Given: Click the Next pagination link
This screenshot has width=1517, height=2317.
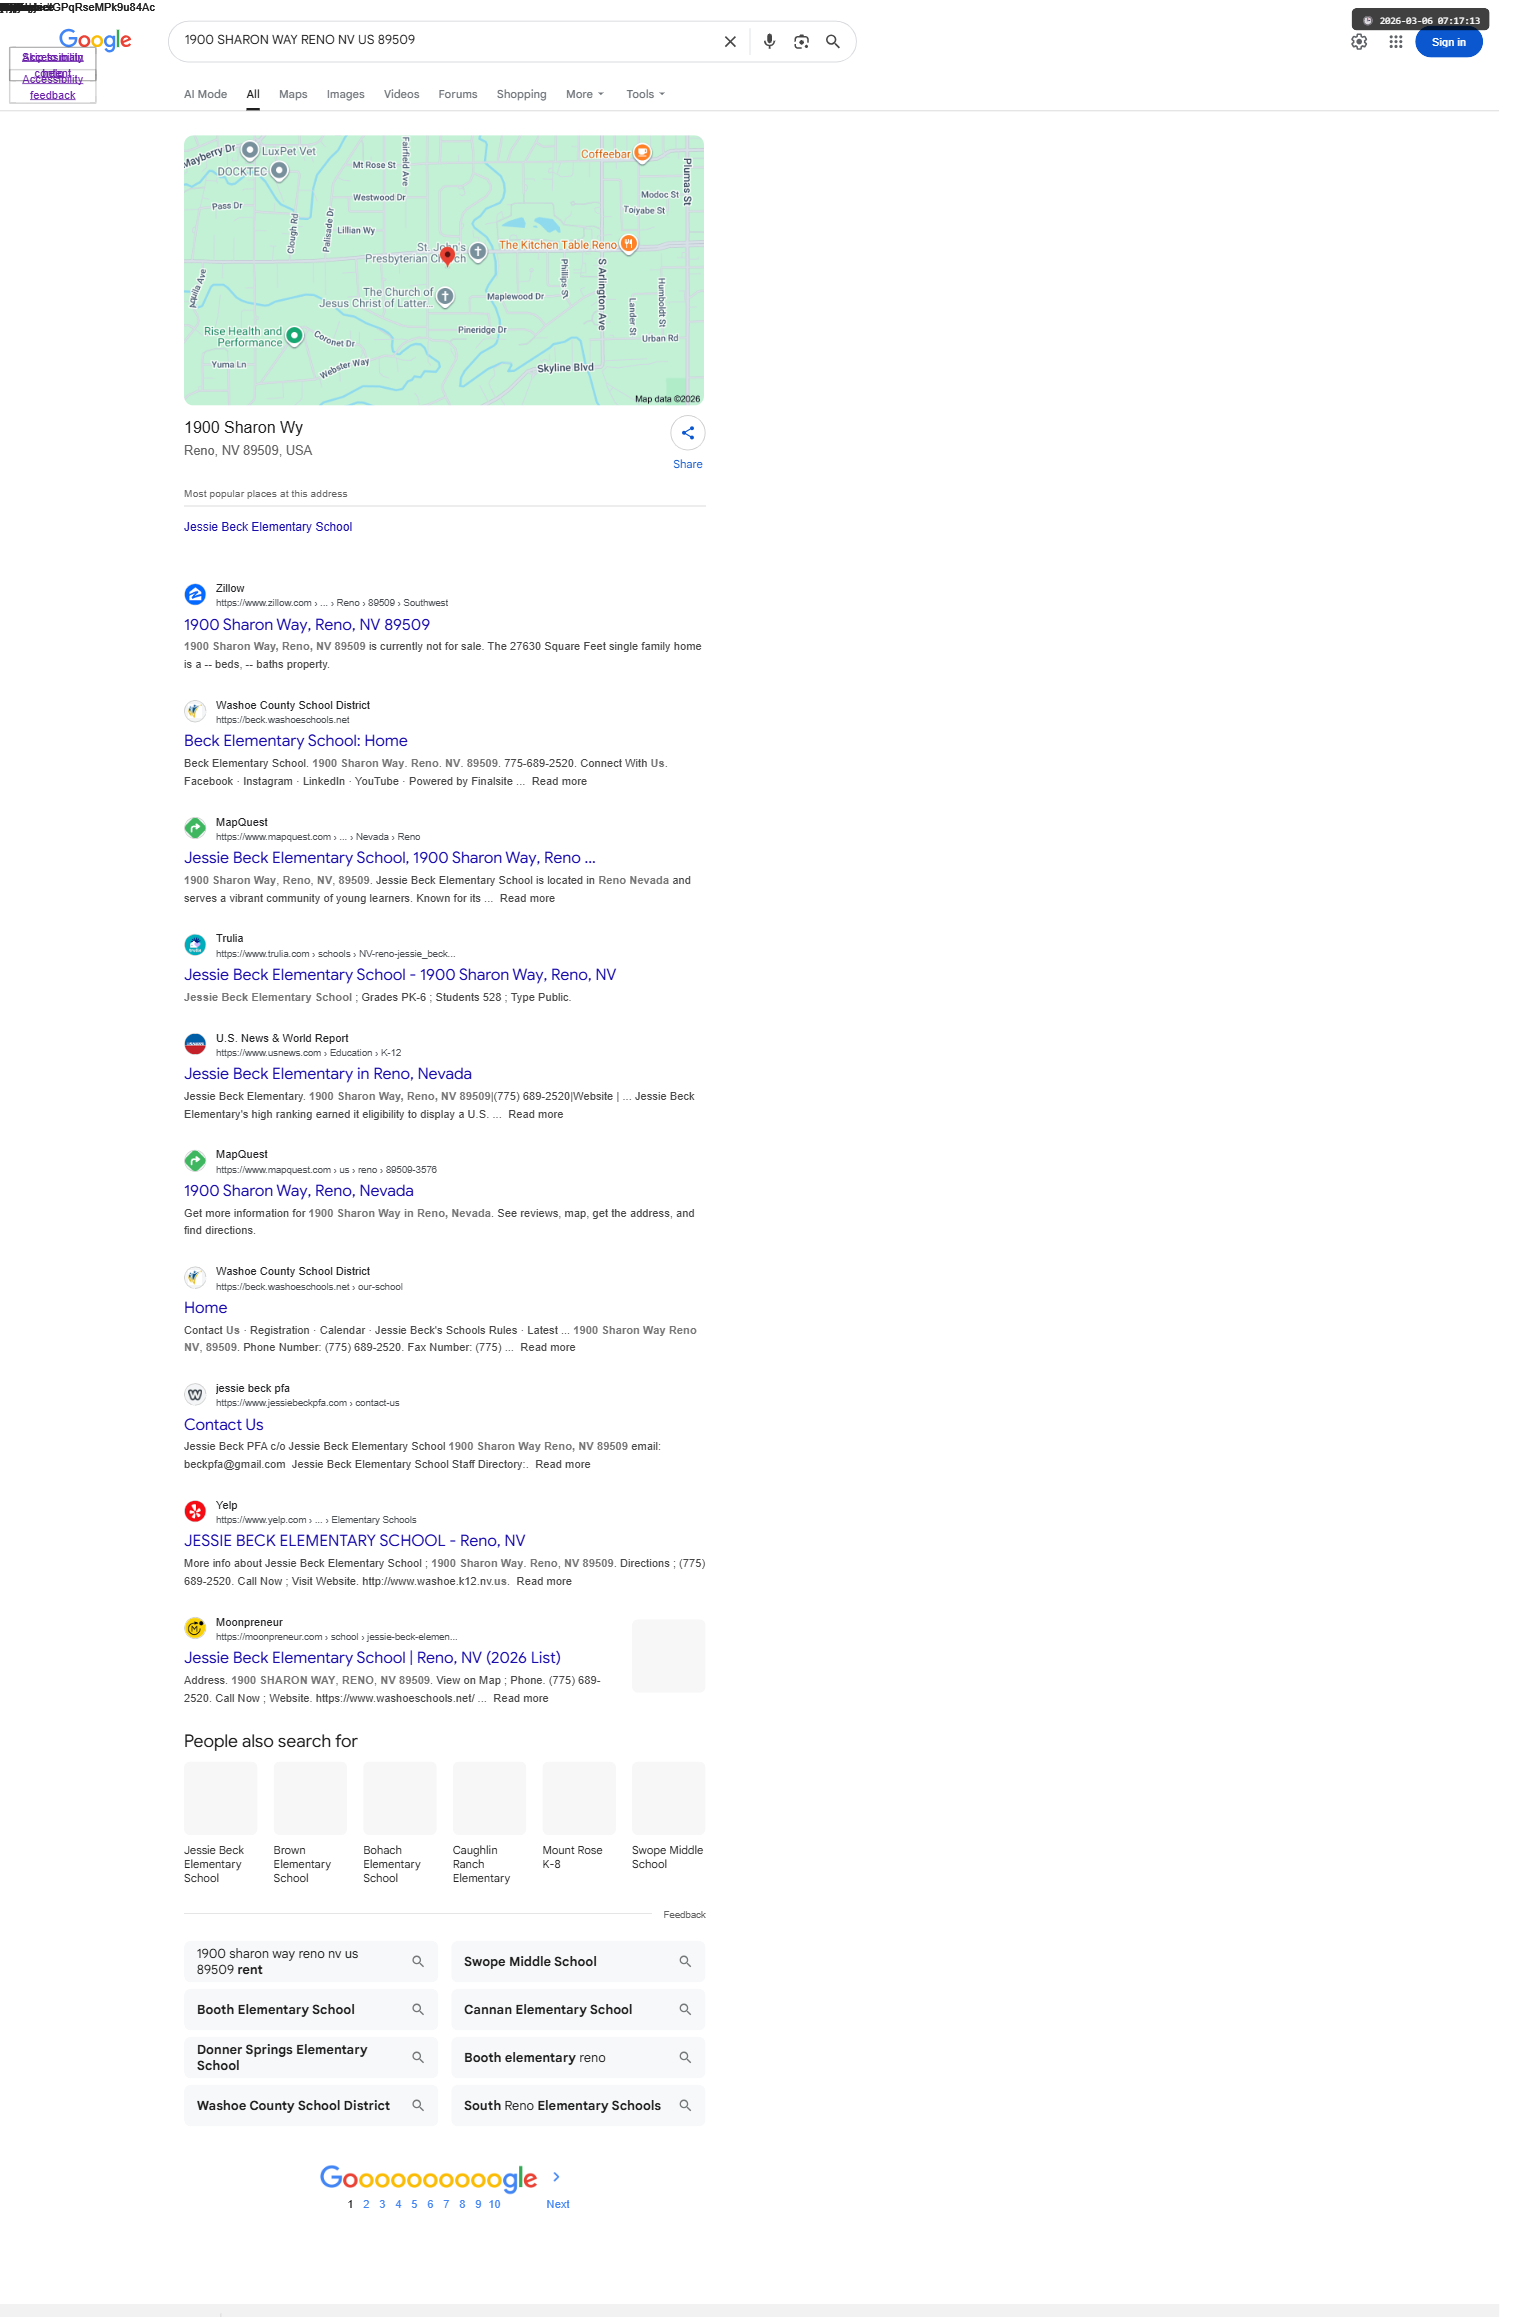Looking at the screenshot, I should (558, 2204).
